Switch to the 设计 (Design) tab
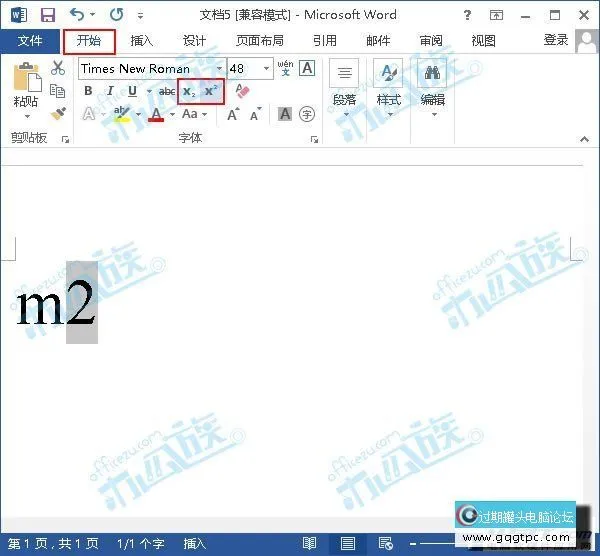 [x=194, y=41]
